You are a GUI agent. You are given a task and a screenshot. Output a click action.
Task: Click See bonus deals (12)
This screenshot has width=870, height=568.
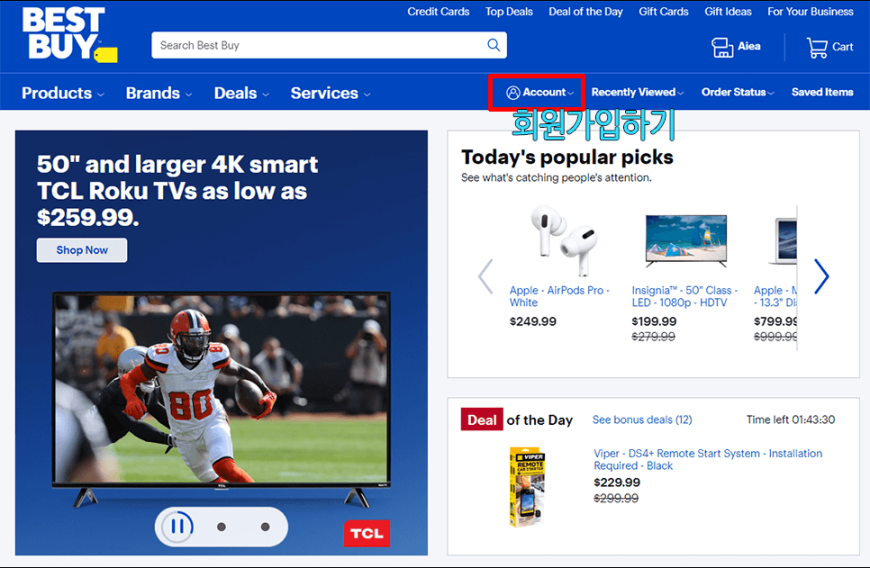[x=642, y=420]
